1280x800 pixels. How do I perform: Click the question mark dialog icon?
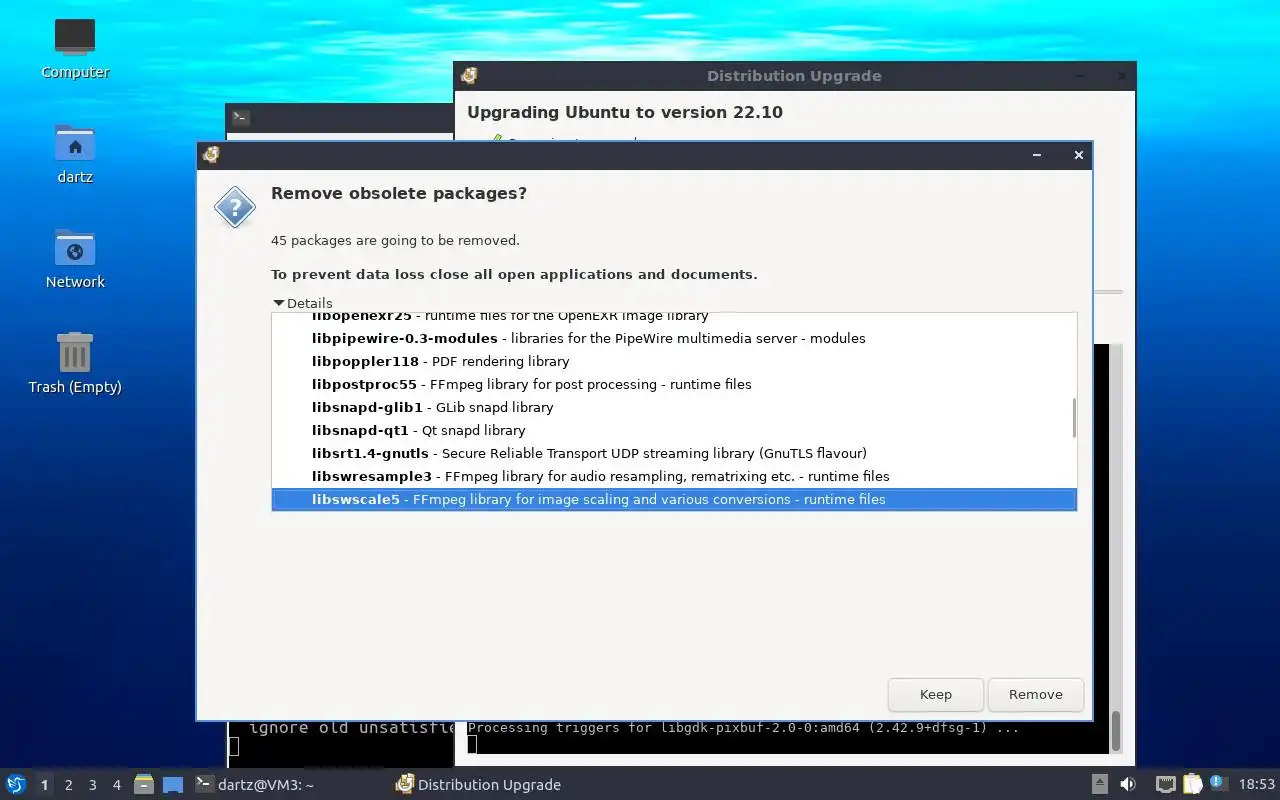pos(235,207)
